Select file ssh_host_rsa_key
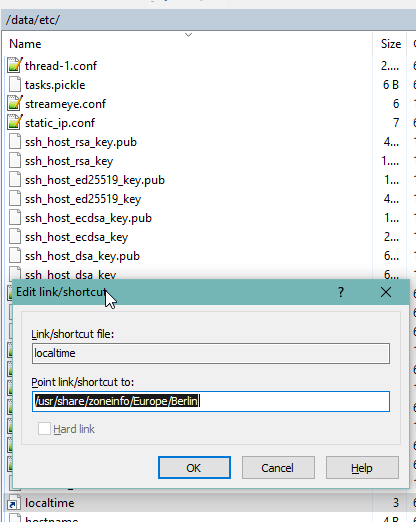The image size is (416, 522). [69, 161]
